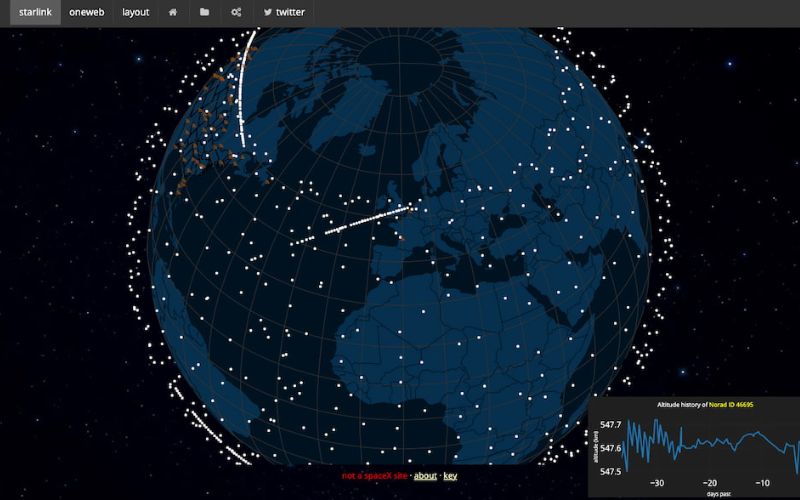Click the −30 days past axis label

tap(656, 481)
